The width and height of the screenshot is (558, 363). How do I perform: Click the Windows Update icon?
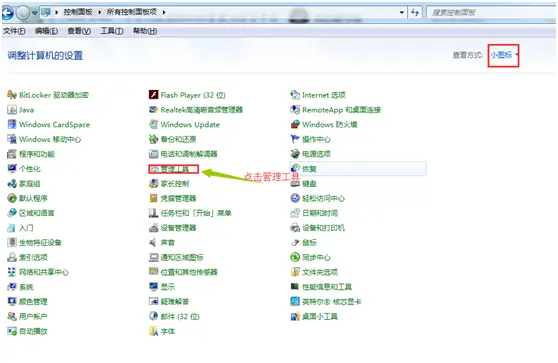[x=153, y=125]
